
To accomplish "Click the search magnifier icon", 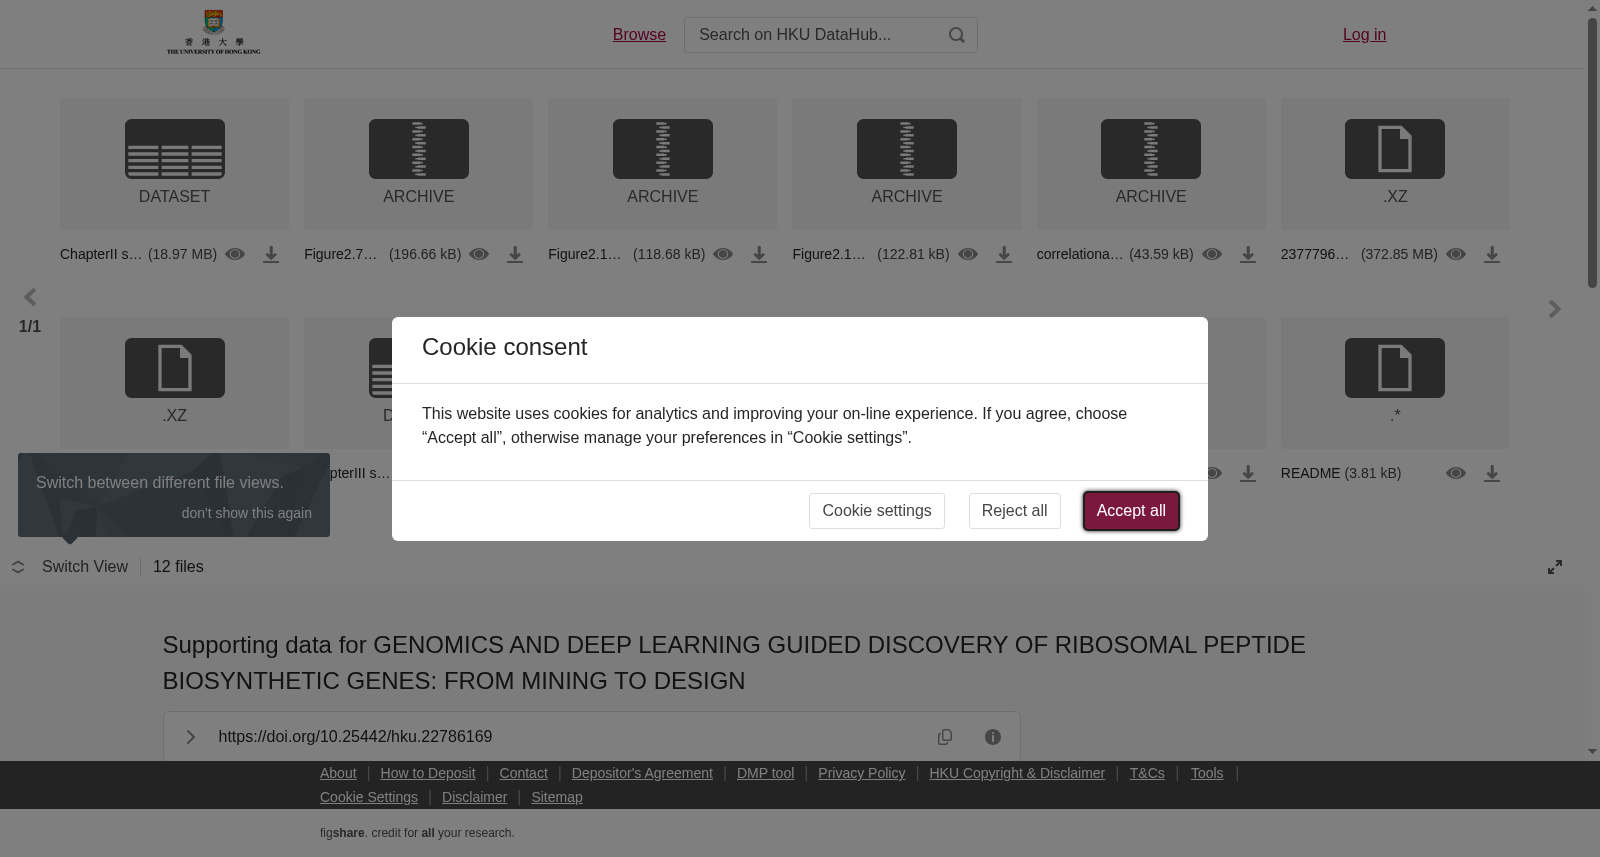I will tap(957, 35).
